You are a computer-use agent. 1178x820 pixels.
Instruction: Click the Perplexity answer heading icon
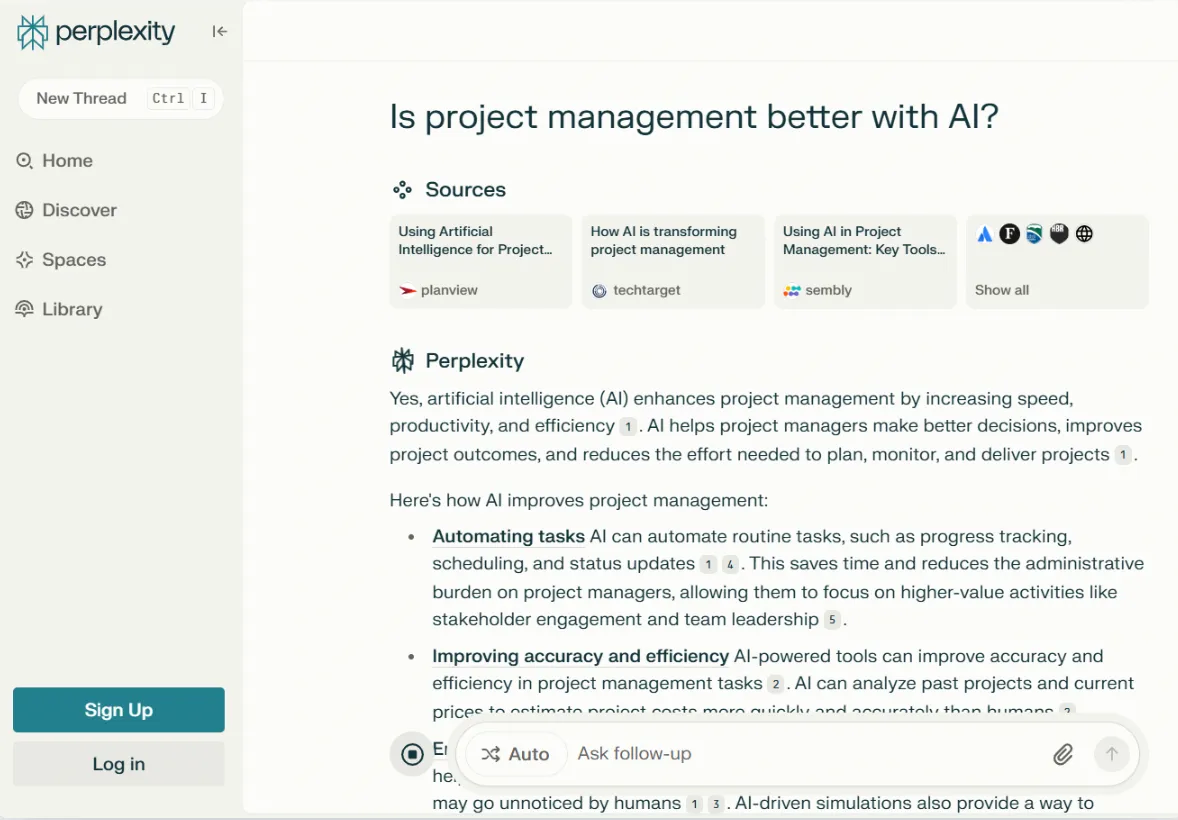(x=403, y=361)
